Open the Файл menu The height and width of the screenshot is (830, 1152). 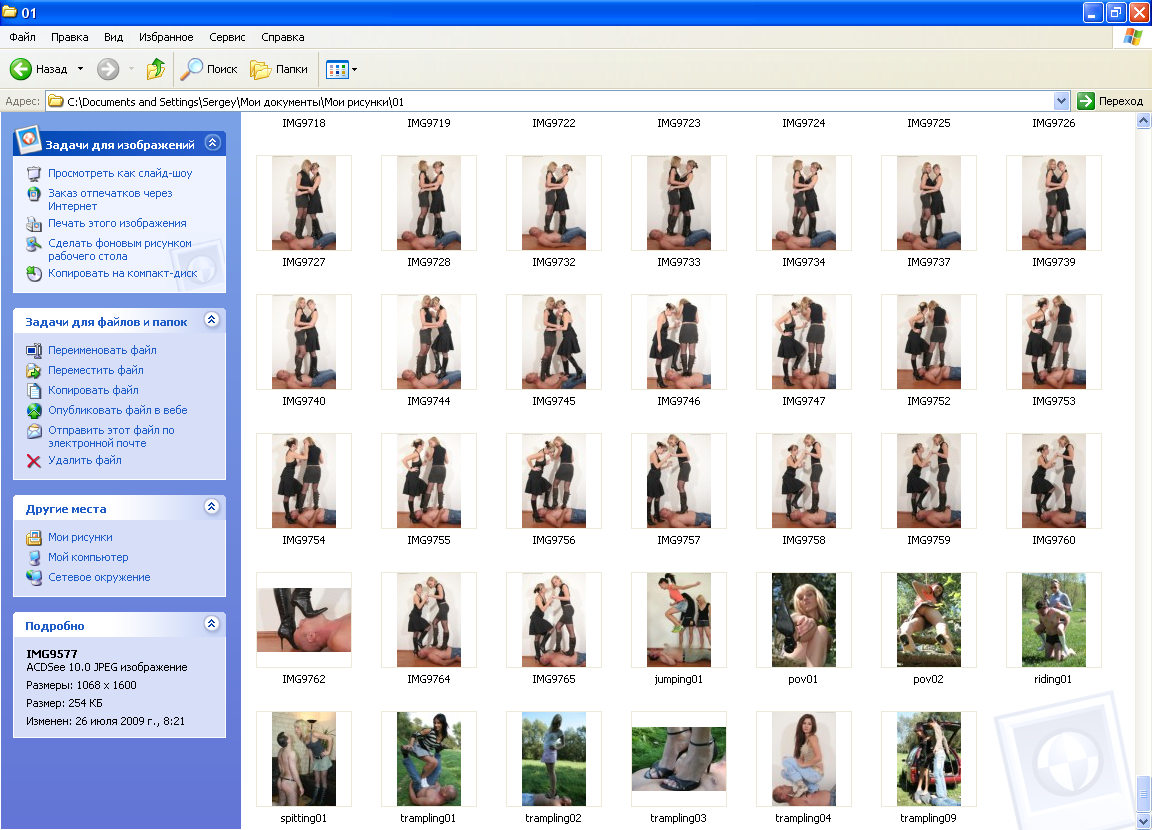pyautogui.click(x=22, y=37)
